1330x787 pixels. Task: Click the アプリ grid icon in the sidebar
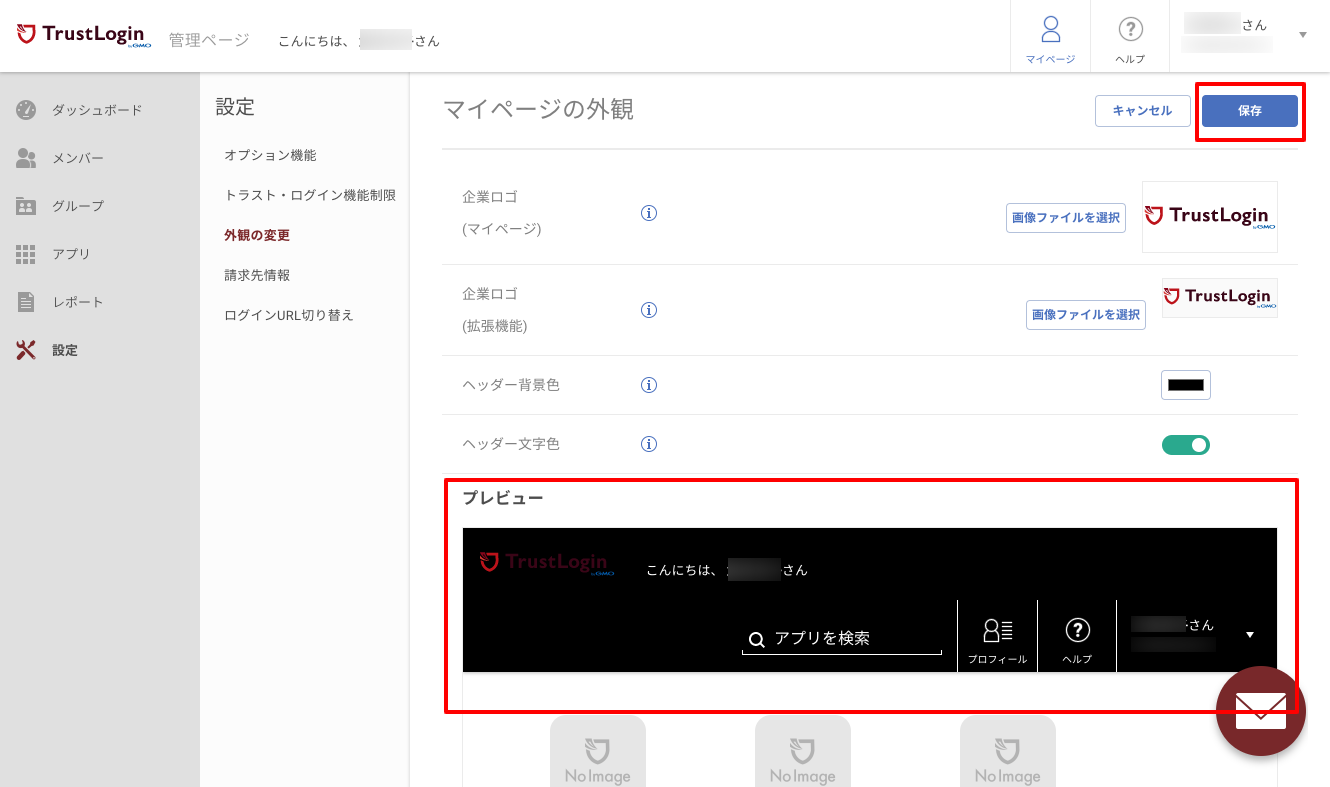[x=26, y=254]
